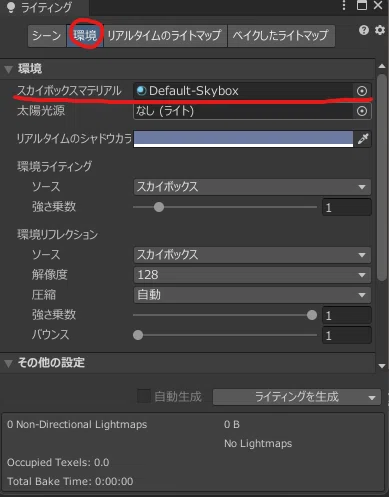389x497 pixels.
Task: Pick shadow color with the eyedropper
Action: point(363,138)
